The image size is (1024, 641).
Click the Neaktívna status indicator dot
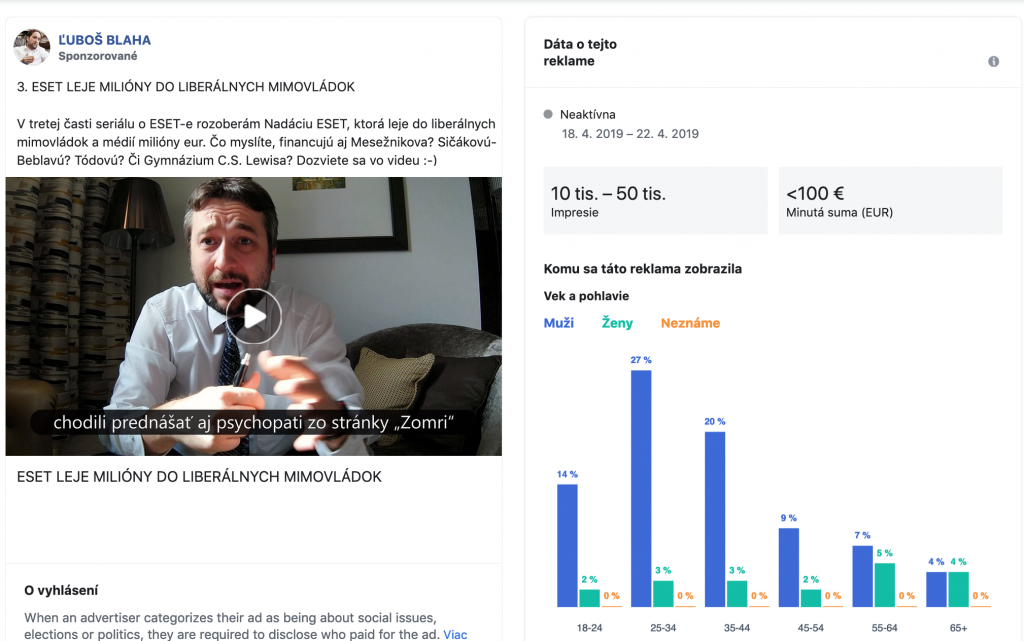tap(548, 114)
